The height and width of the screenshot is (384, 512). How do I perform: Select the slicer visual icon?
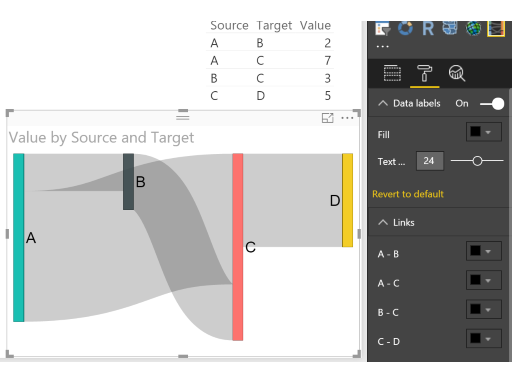coord(382,29)
